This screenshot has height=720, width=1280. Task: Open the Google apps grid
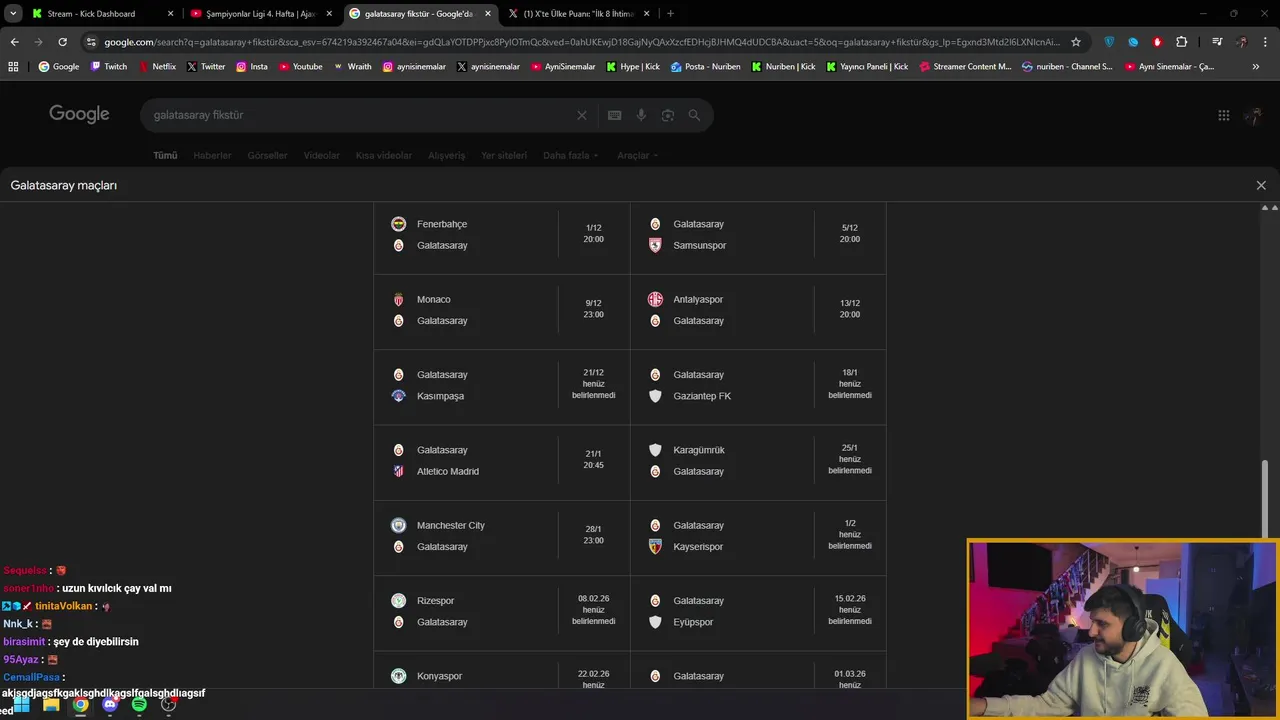point(1223,115)
